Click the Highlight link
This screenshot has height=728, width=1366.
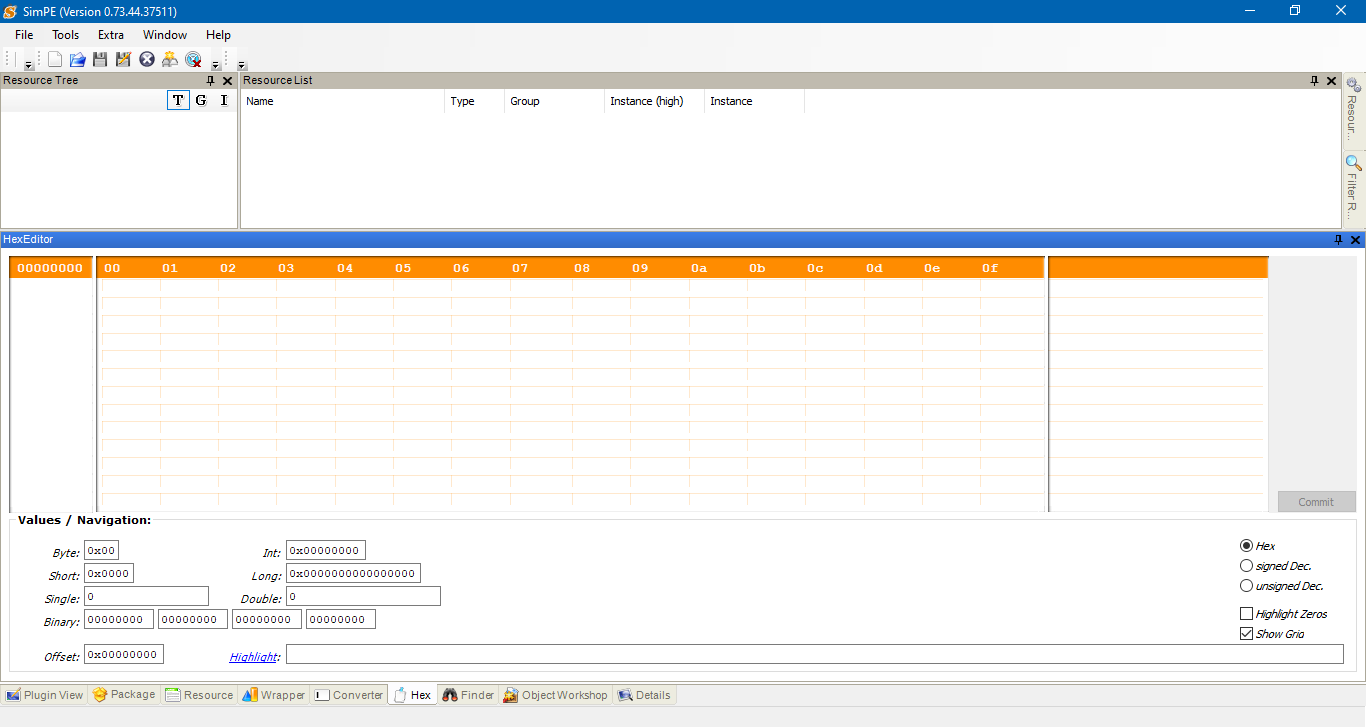click(253, 657)
